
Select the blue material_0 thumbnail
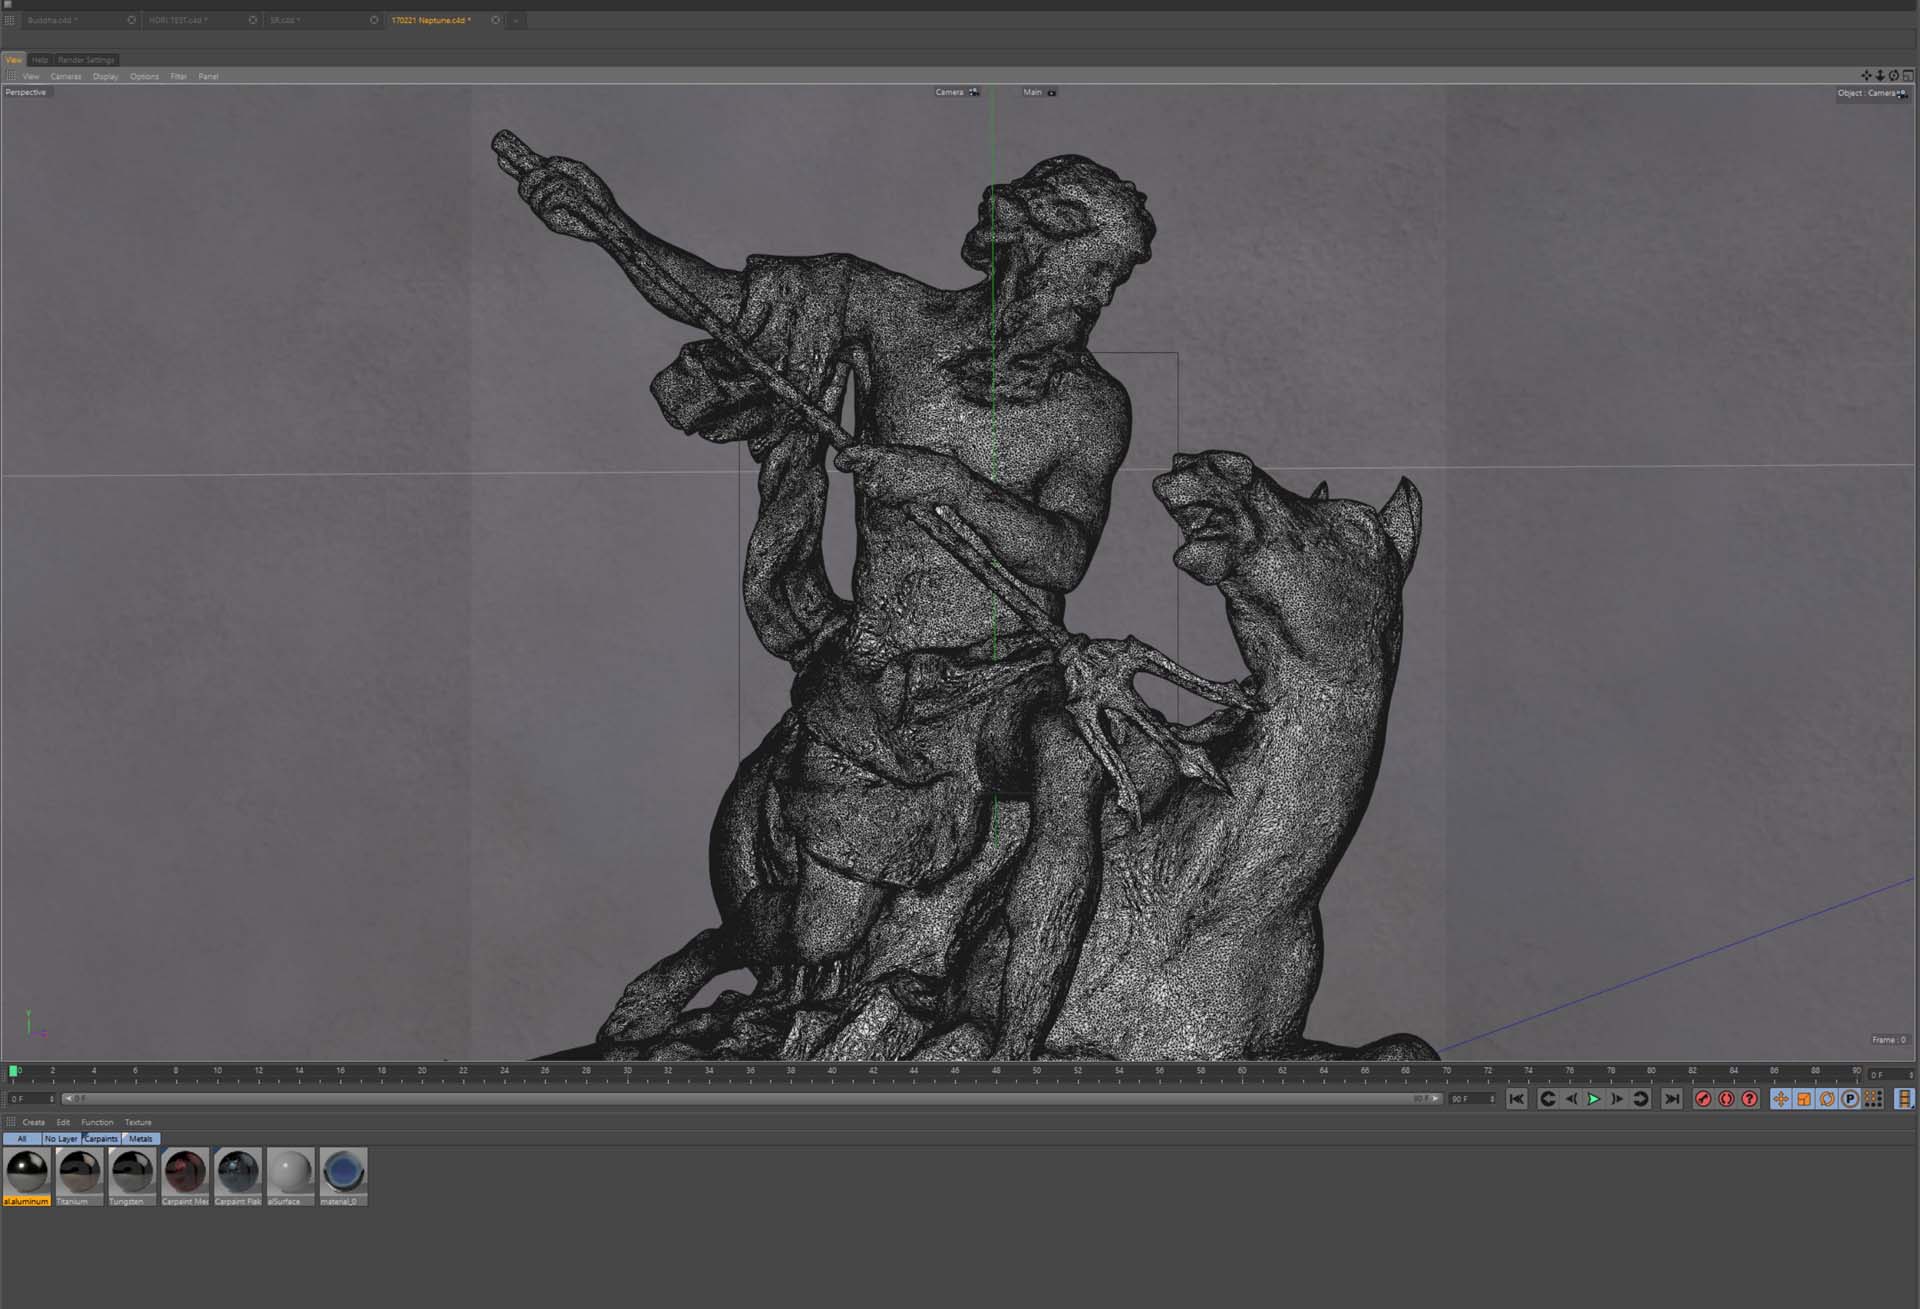(x=343, y=1177)
